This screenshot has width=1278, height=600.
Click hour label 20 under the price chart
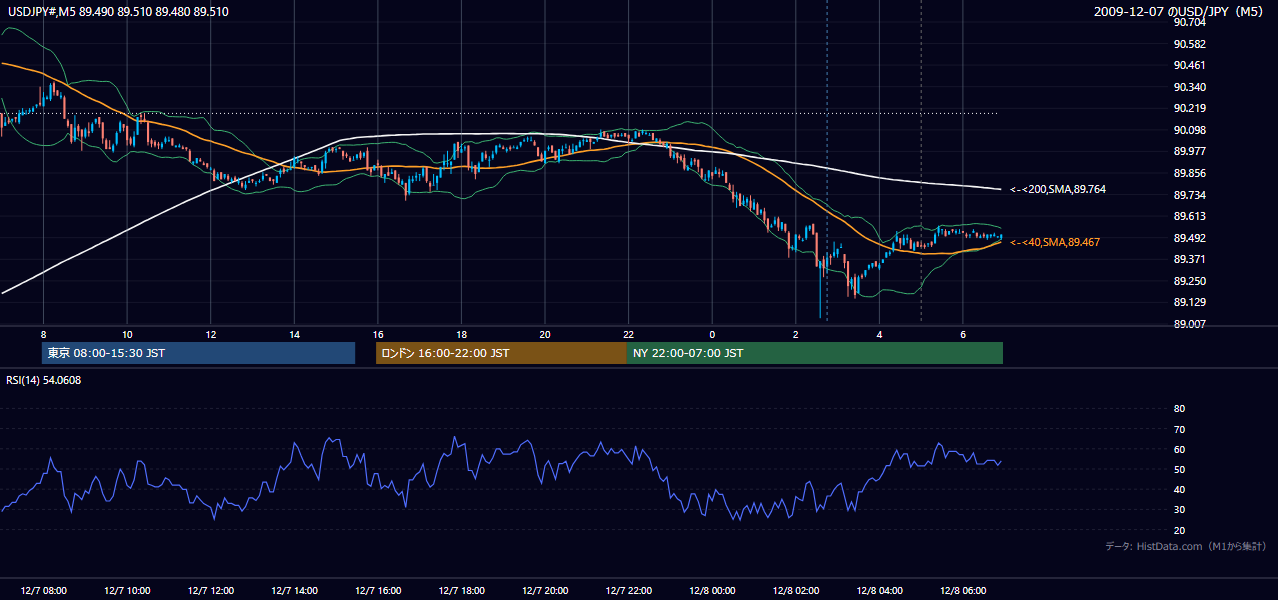(x=544, y=334)
